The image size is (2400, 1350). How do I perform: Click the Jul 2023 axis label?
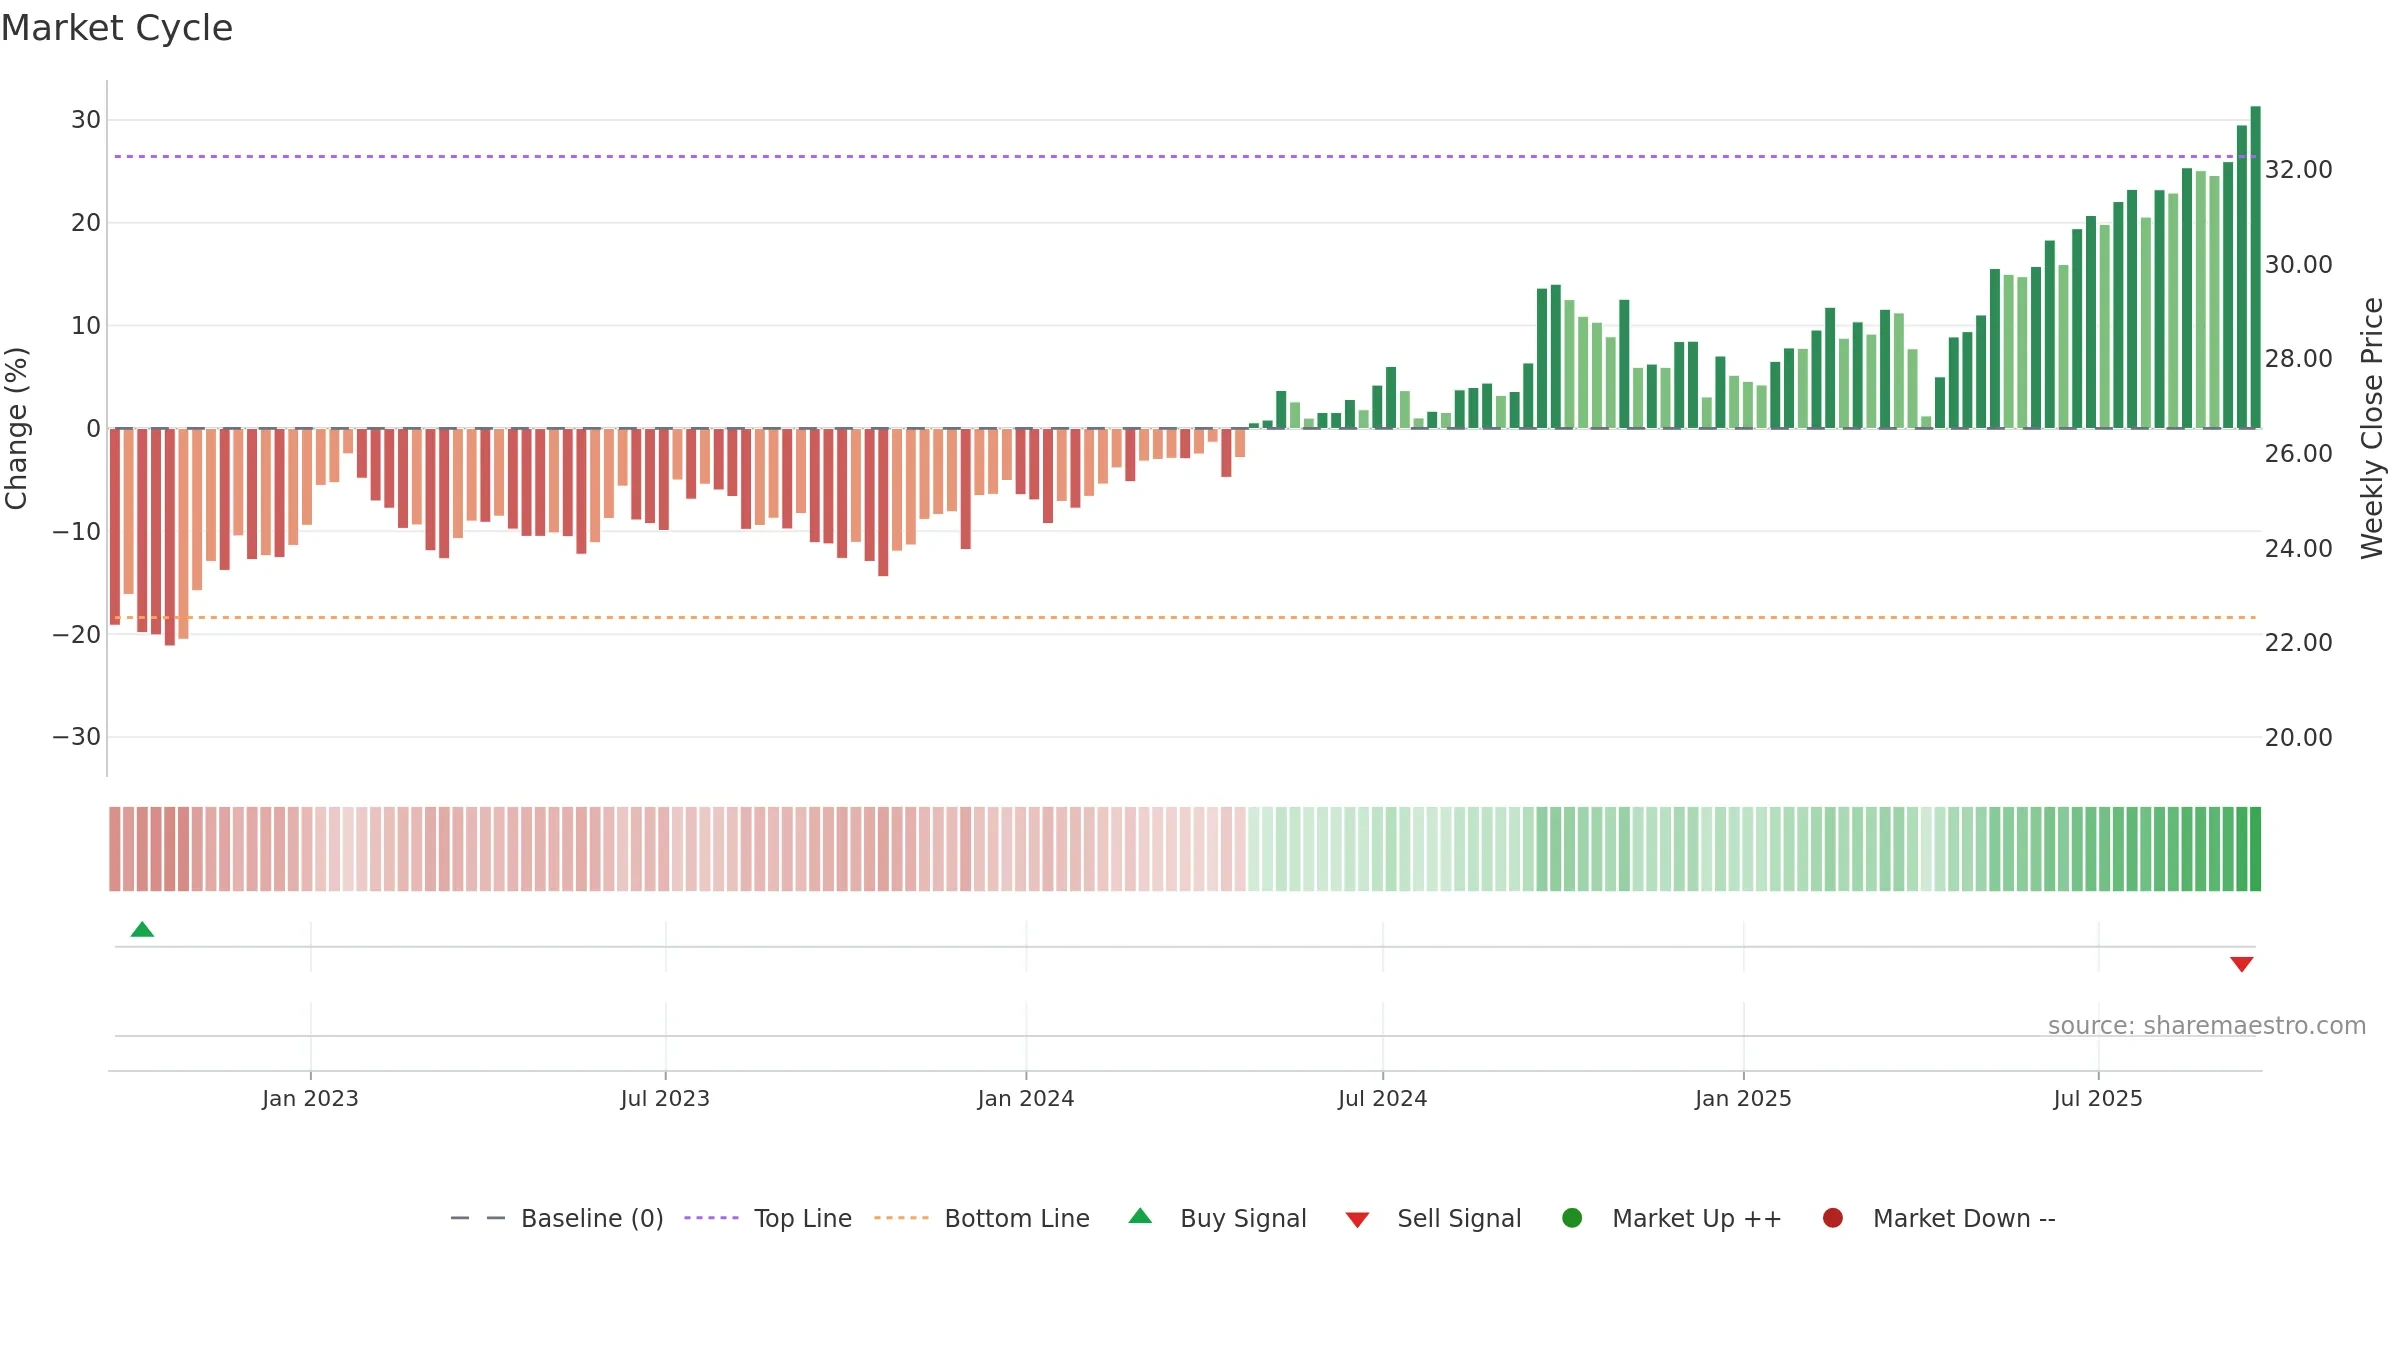tap(665, 1098)
